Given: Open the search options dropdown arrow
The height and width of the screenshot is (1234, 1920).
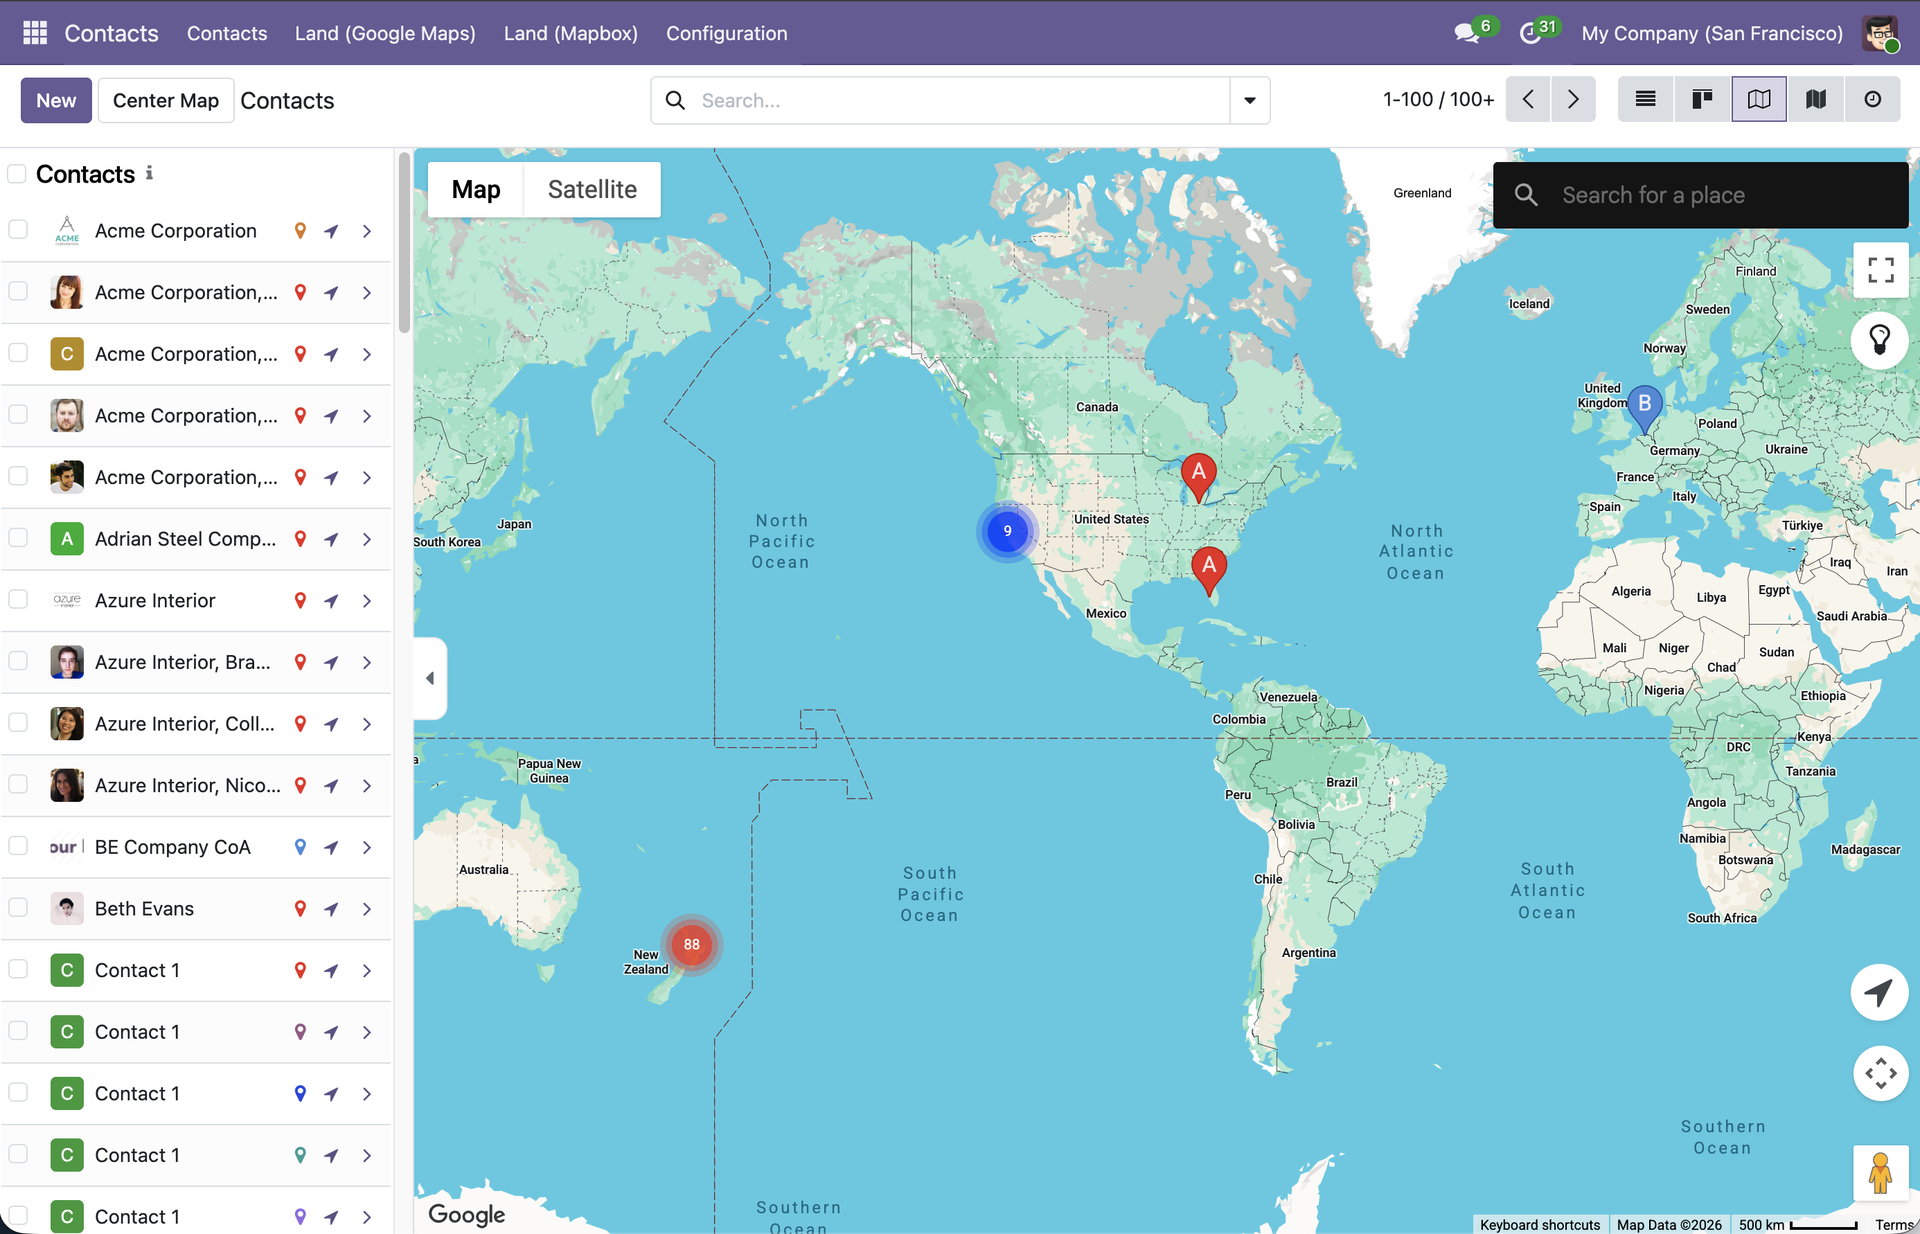Looking at the screenshot, I should (x=1250, y=100).
